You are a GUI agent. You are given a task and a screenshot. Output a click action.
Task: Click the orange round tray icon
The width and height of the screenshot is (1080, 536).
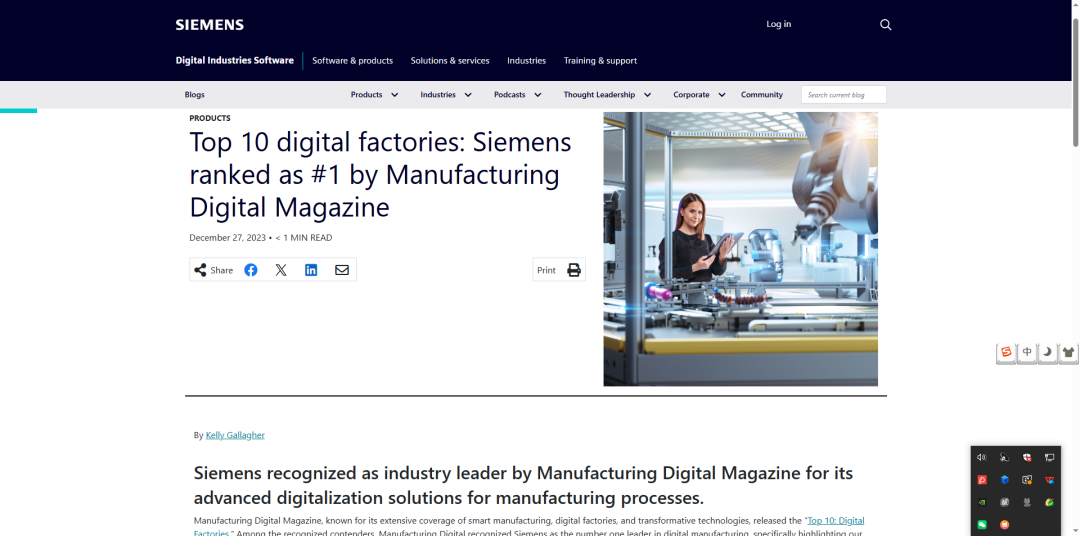(1005, 525)
